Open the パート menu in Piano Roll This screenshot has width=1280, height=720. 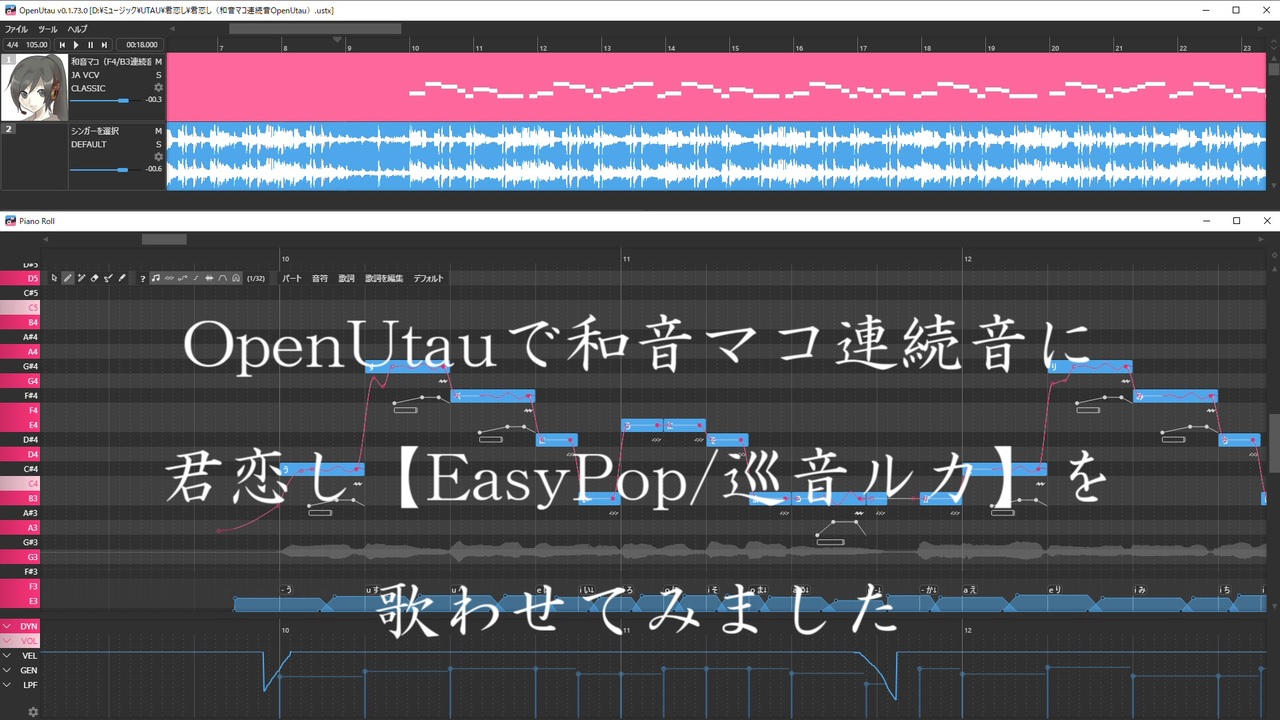[292, 278]
